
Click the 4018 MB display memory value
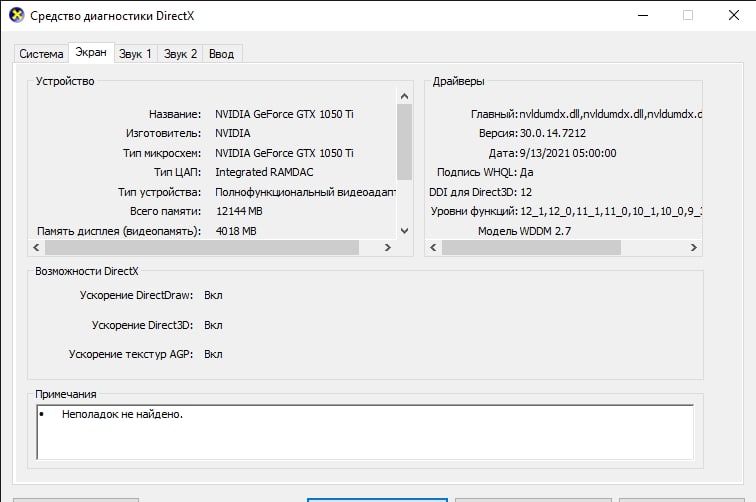tap(236, 231)
